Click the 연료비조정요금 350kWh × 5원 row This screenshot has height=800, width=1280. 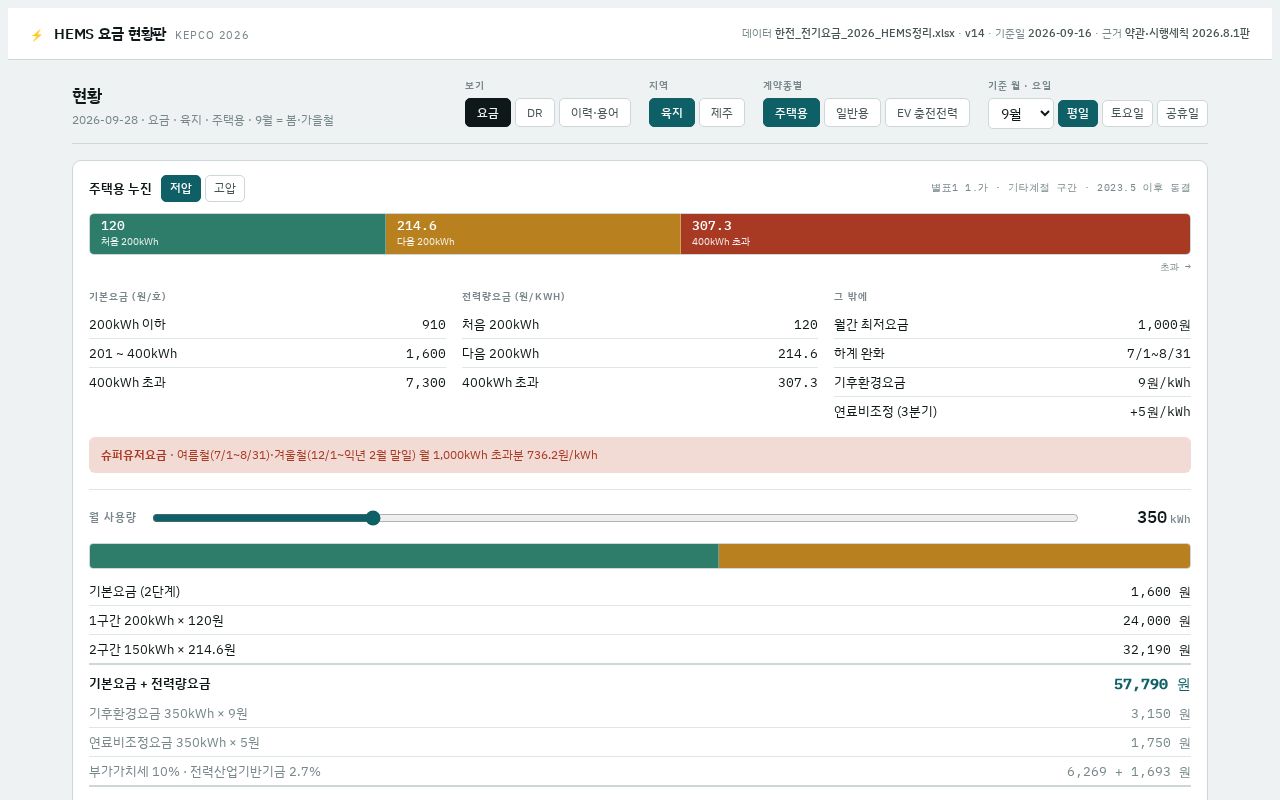[640, 743]
